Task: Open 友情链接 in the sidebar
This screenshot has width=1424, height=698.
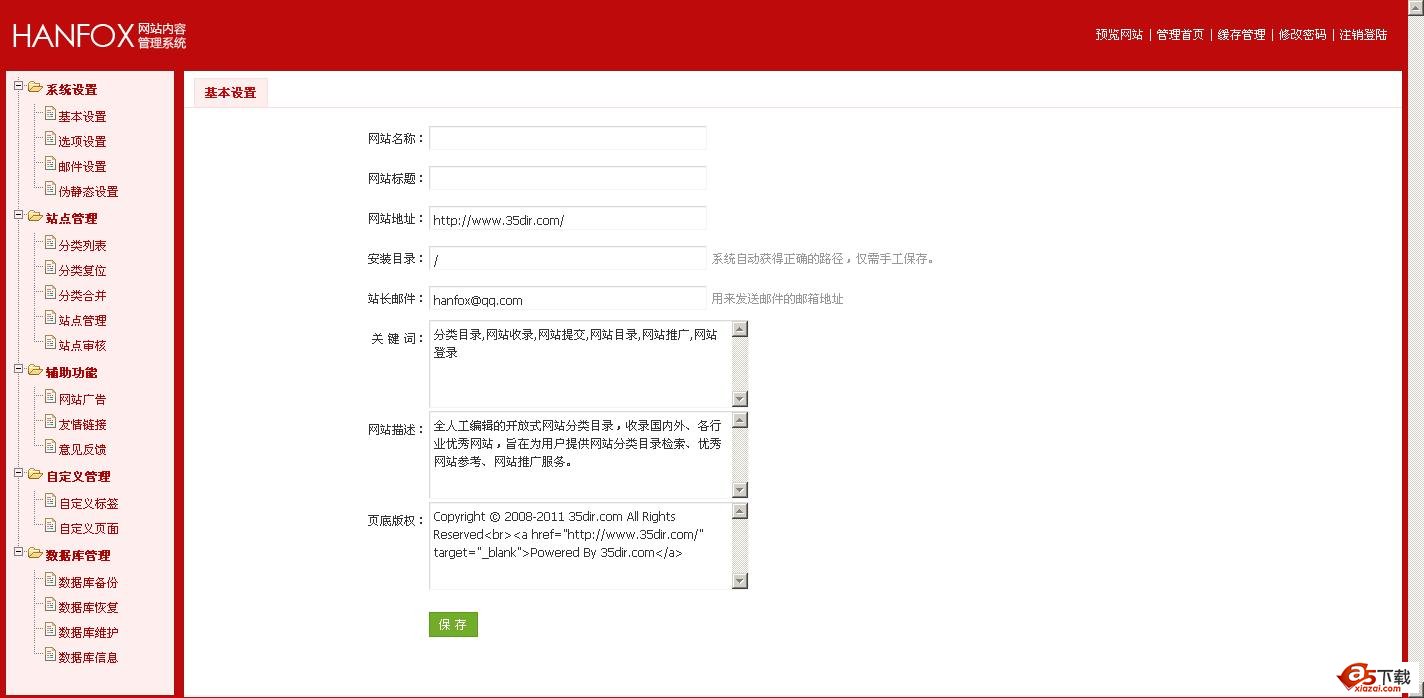Action: tap(82, 425)
